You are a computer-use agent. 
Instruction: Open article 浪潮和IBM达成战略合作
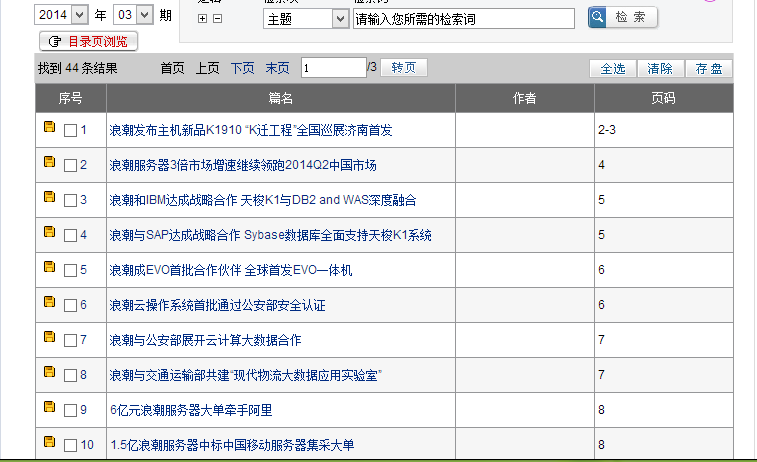[x=263, y=200]
